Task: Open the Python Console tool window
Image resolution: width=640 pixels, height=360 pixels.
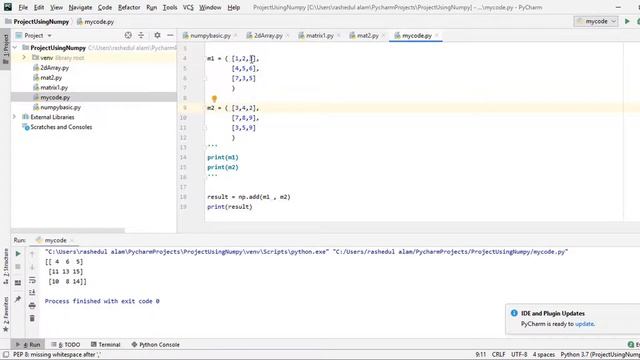Action: coord(156,344)
